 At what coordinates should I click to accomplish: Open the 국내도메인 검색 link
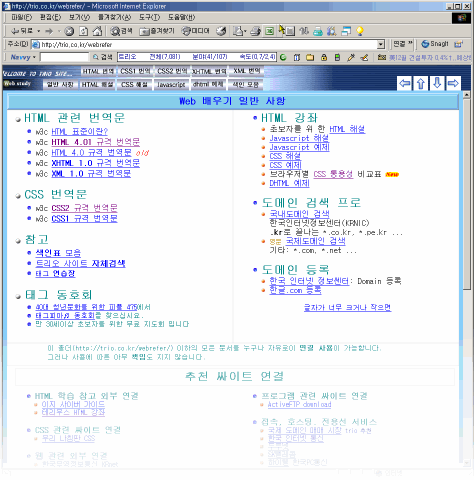299,214
